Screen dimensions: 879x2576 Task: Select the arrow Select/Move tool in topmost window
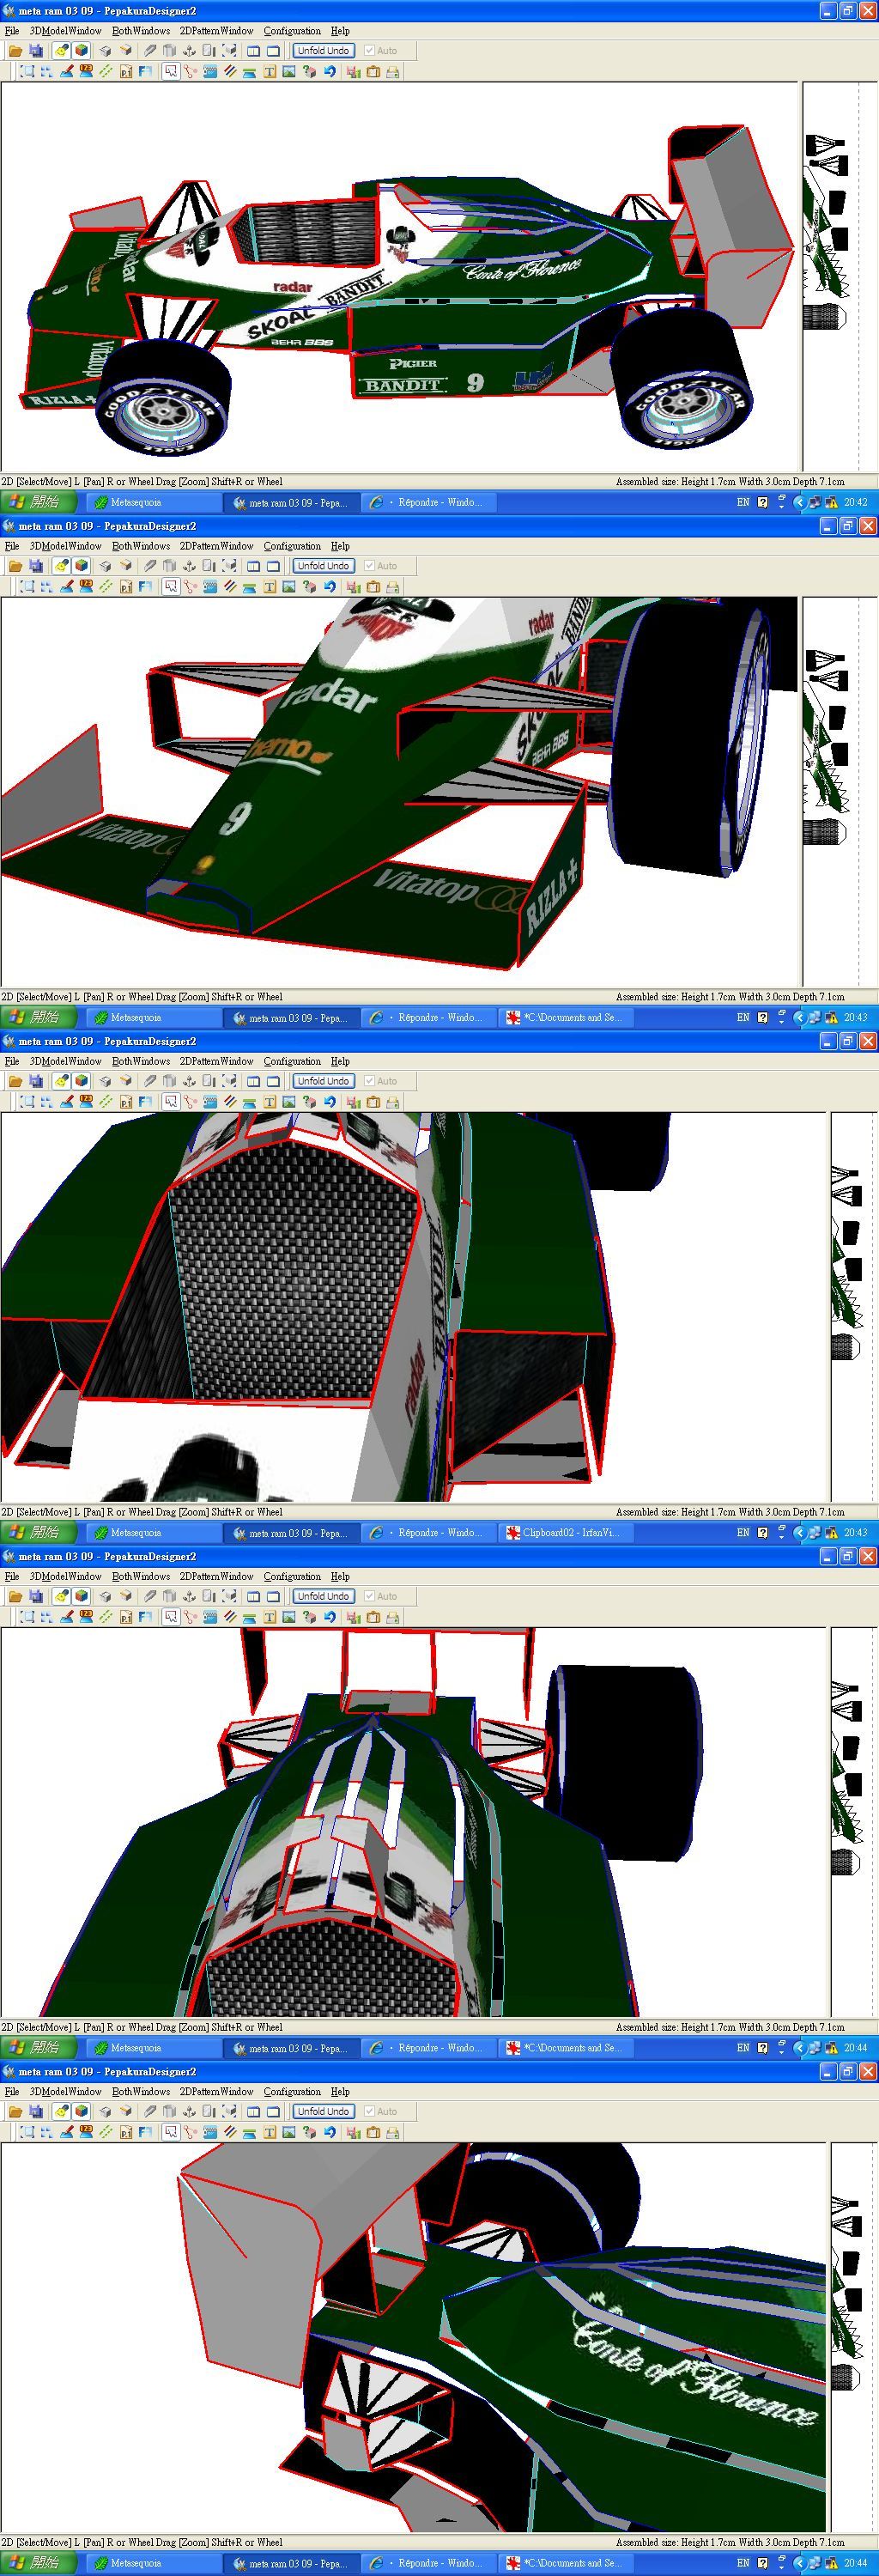coord(171,71)
